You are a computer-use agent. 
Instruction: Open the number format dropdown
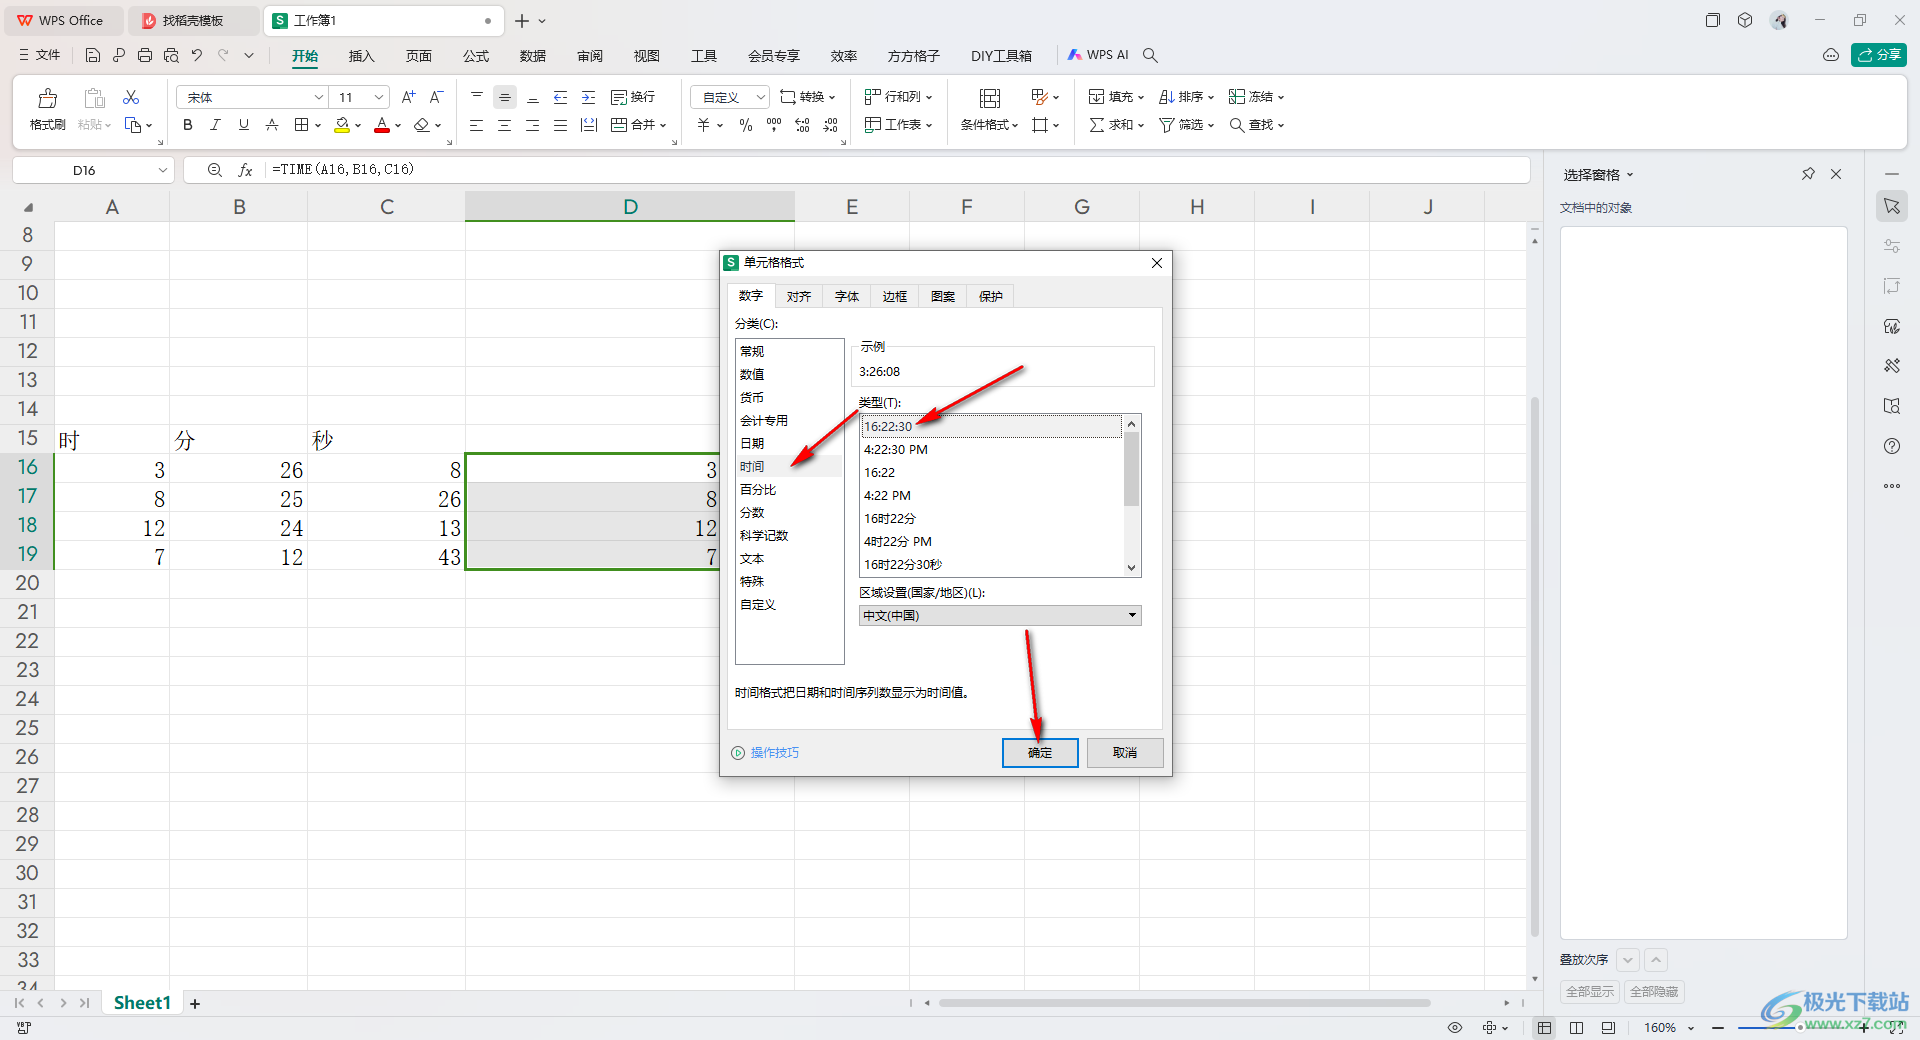click(x=760, y=97)
